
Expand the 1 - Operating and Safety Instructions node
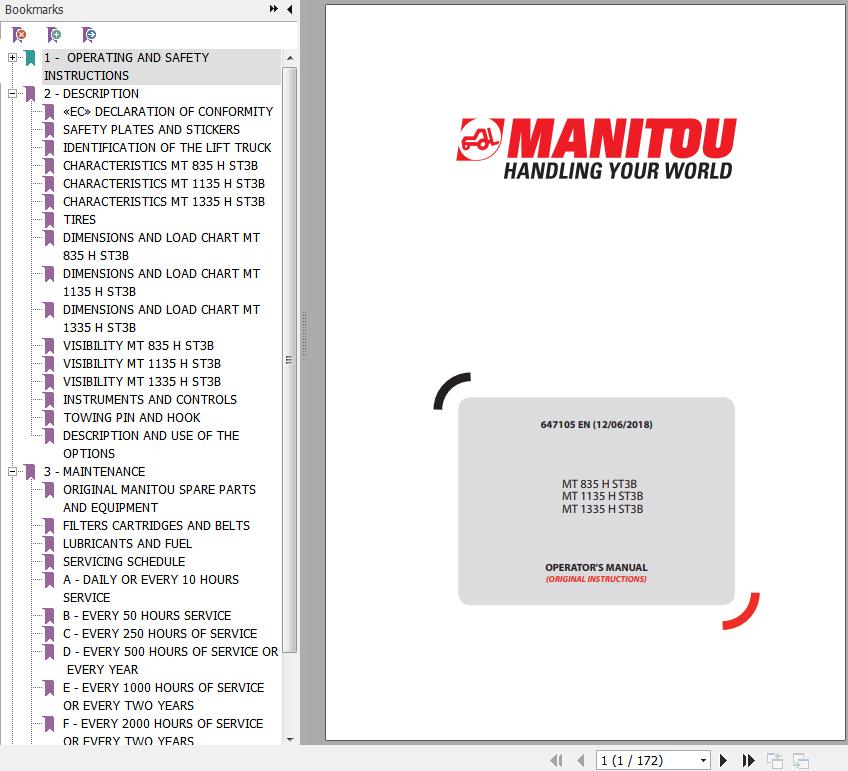coord(12,57)
